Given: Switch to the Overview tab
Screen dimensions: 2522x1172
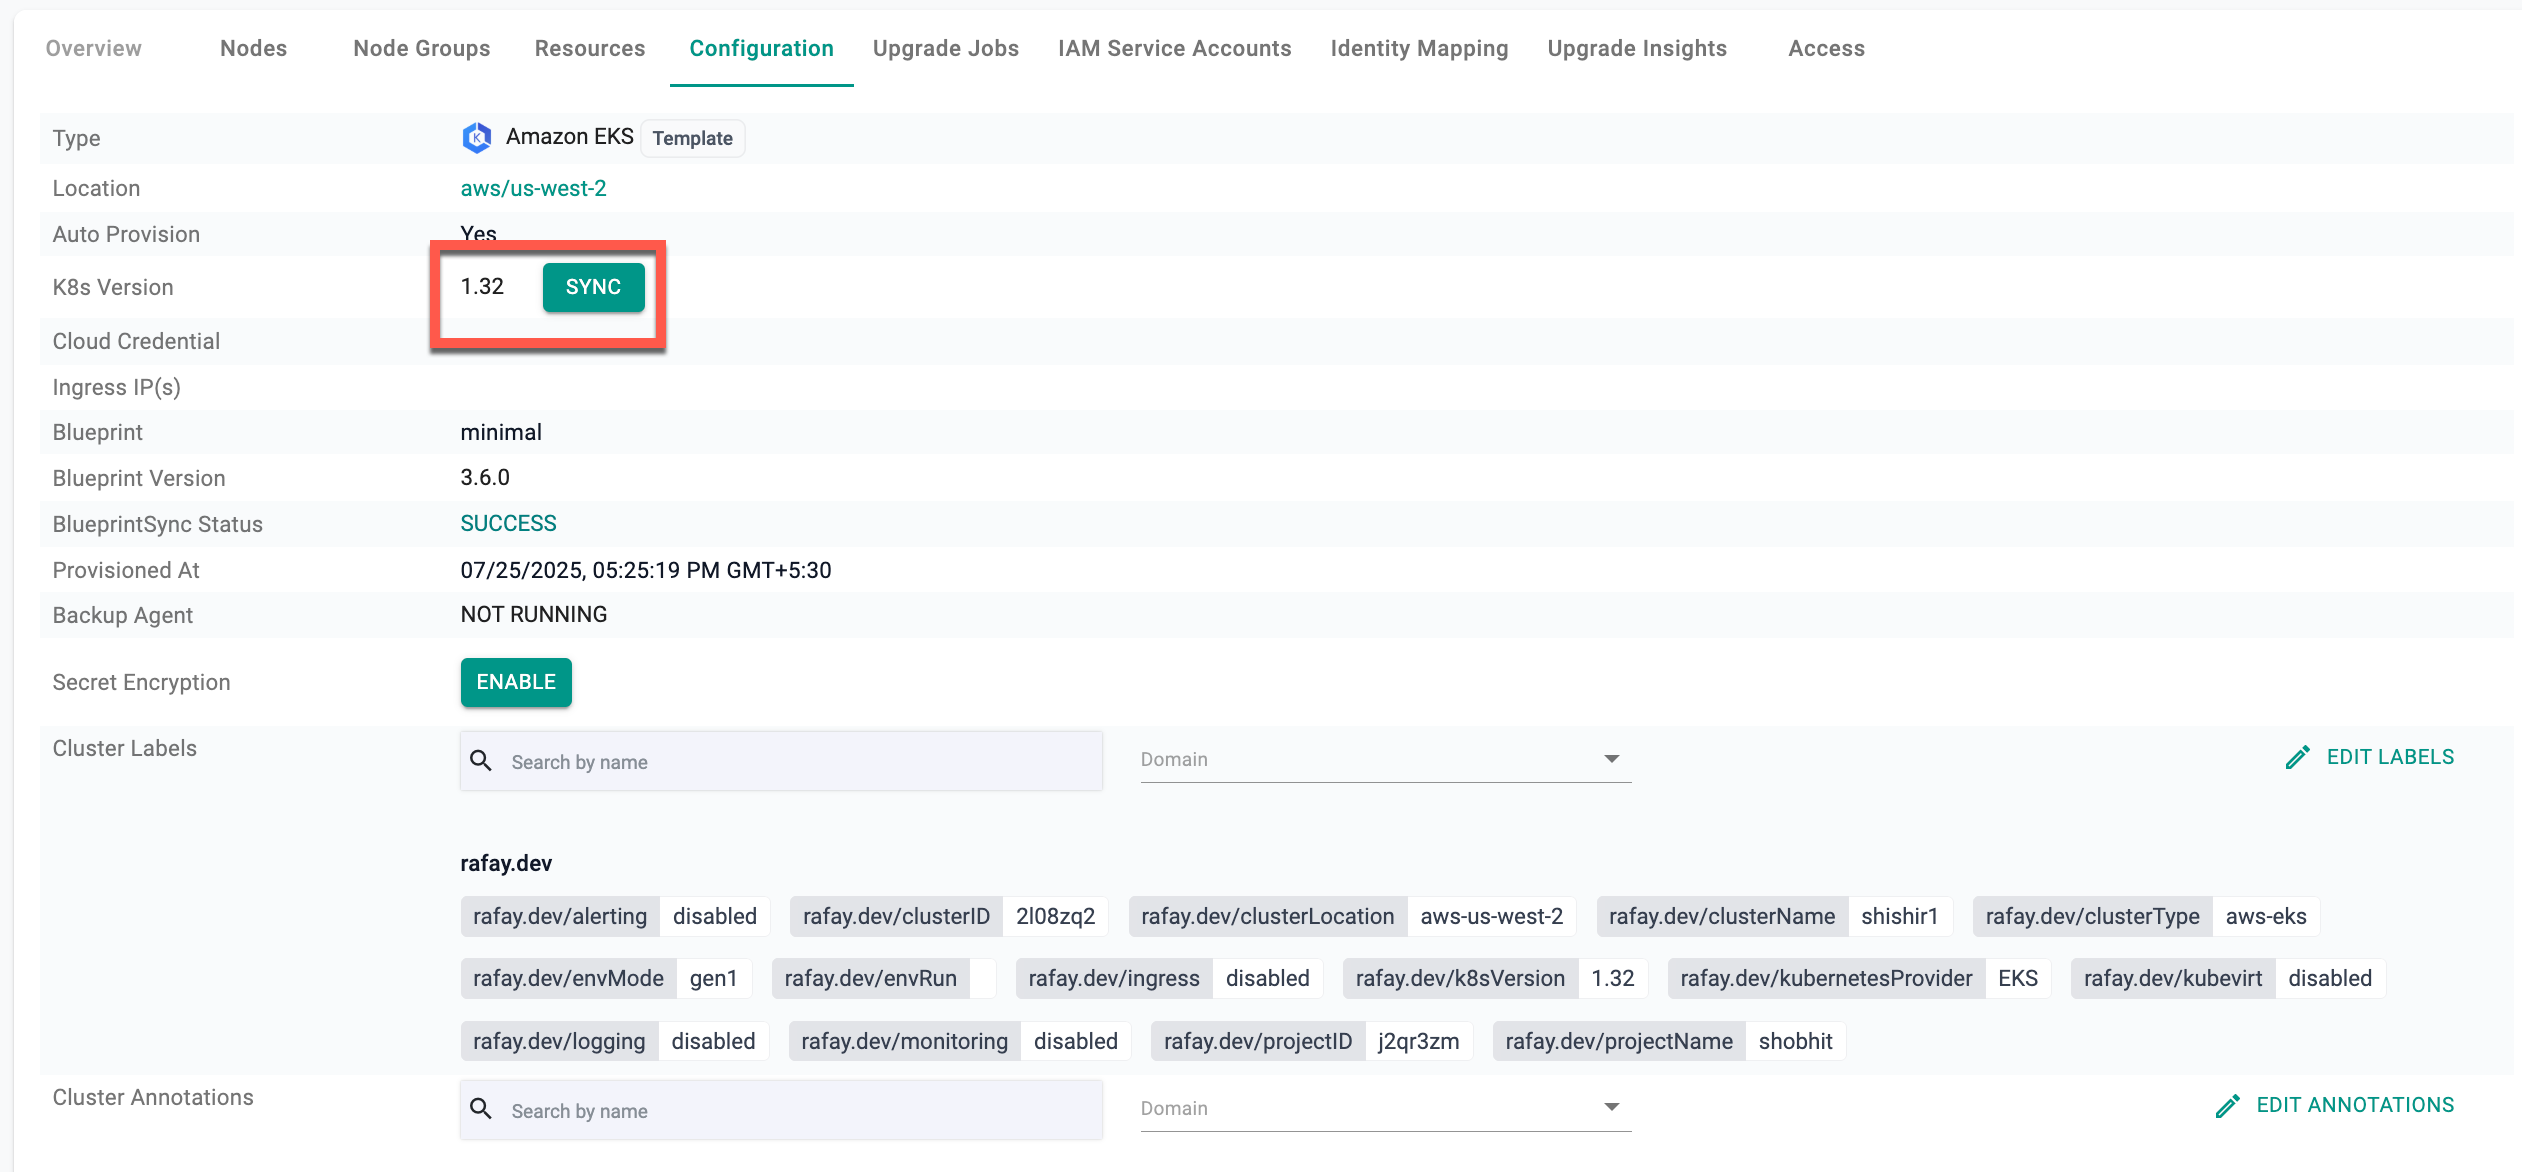Looking at the screenshot, I should click(x=94, y=48).
